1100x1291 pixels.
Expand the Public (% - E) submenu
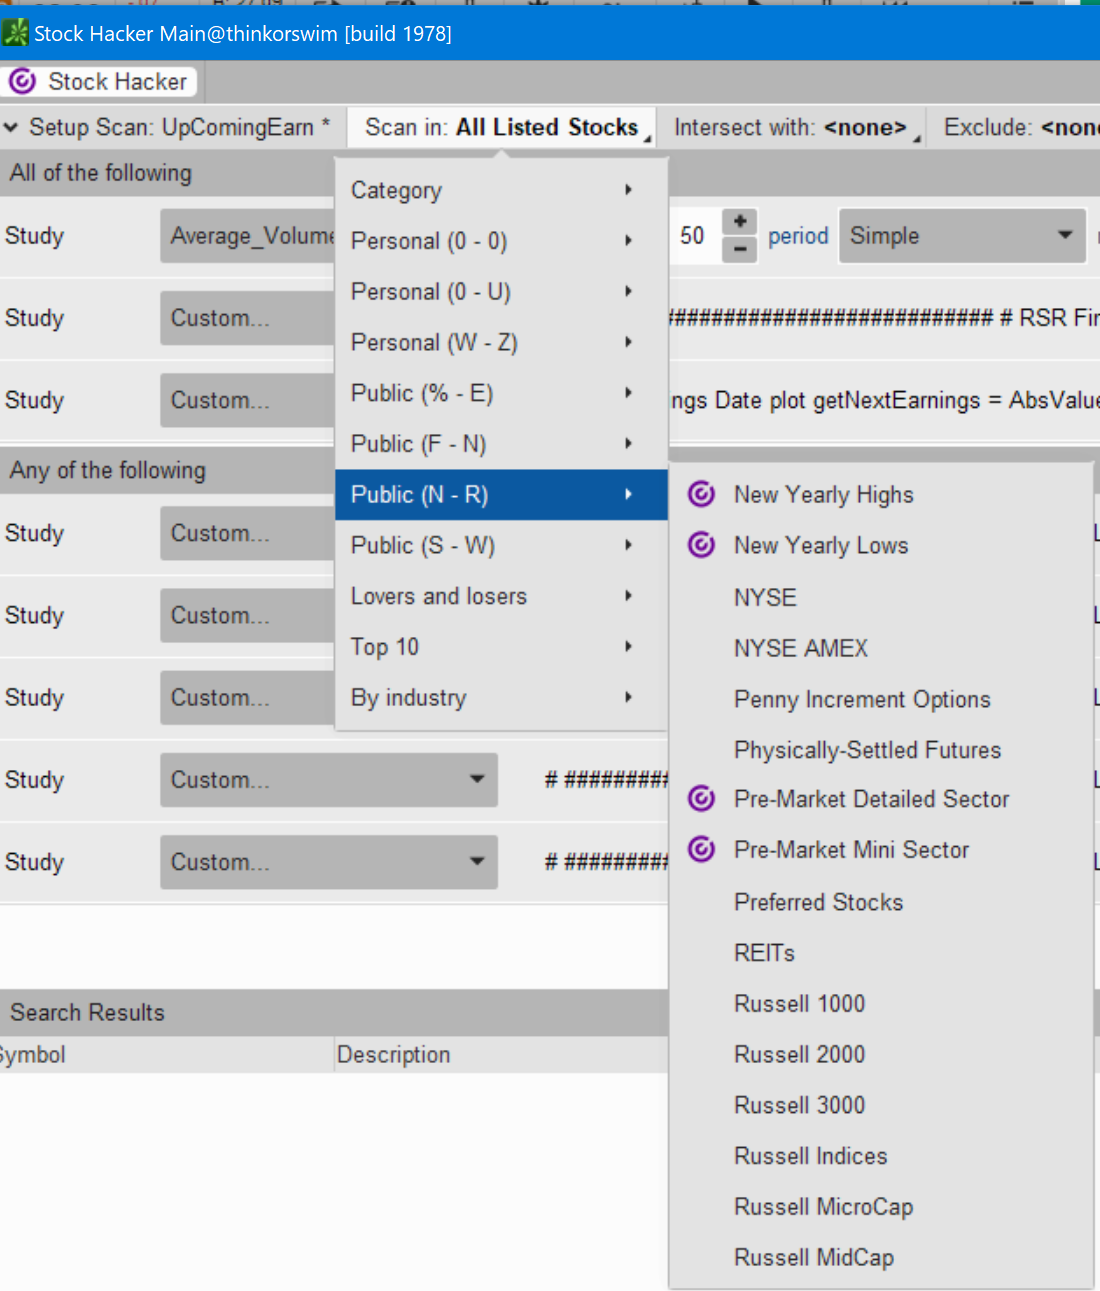pyautogui.click(x=501, y=393)
